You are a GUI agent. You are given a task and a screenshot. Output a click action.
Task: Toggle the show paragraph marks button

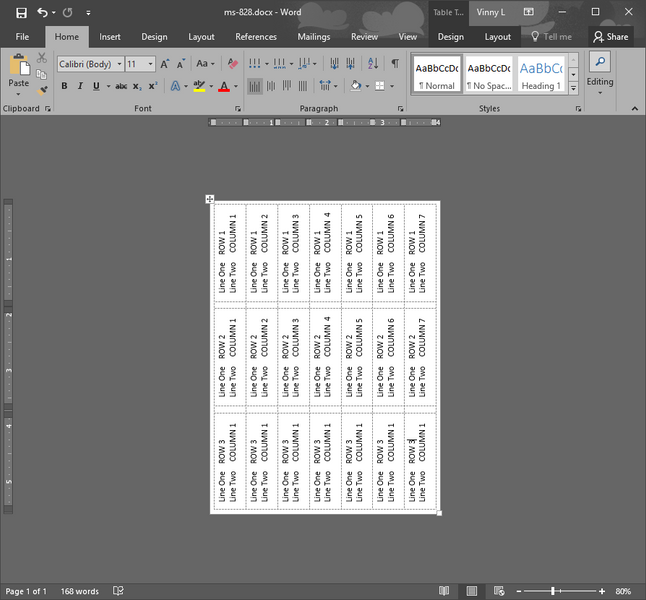pos(394,64)
